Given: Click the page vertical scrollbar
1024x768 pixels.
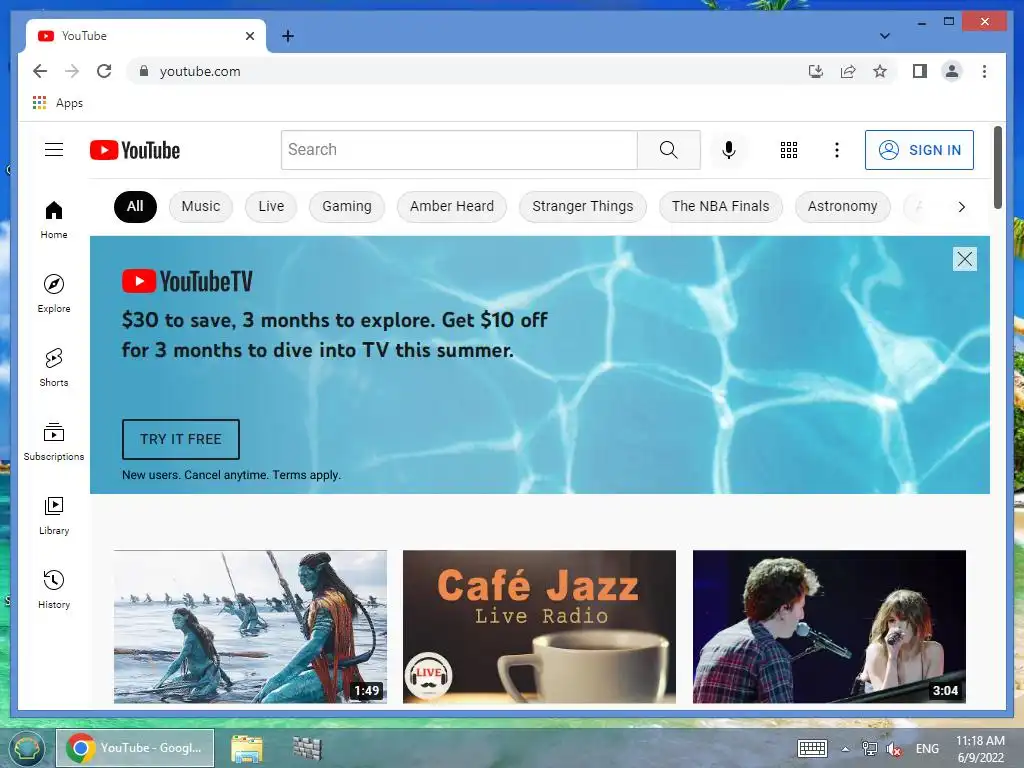Looking at the screenshot, I should coord(997,168).
